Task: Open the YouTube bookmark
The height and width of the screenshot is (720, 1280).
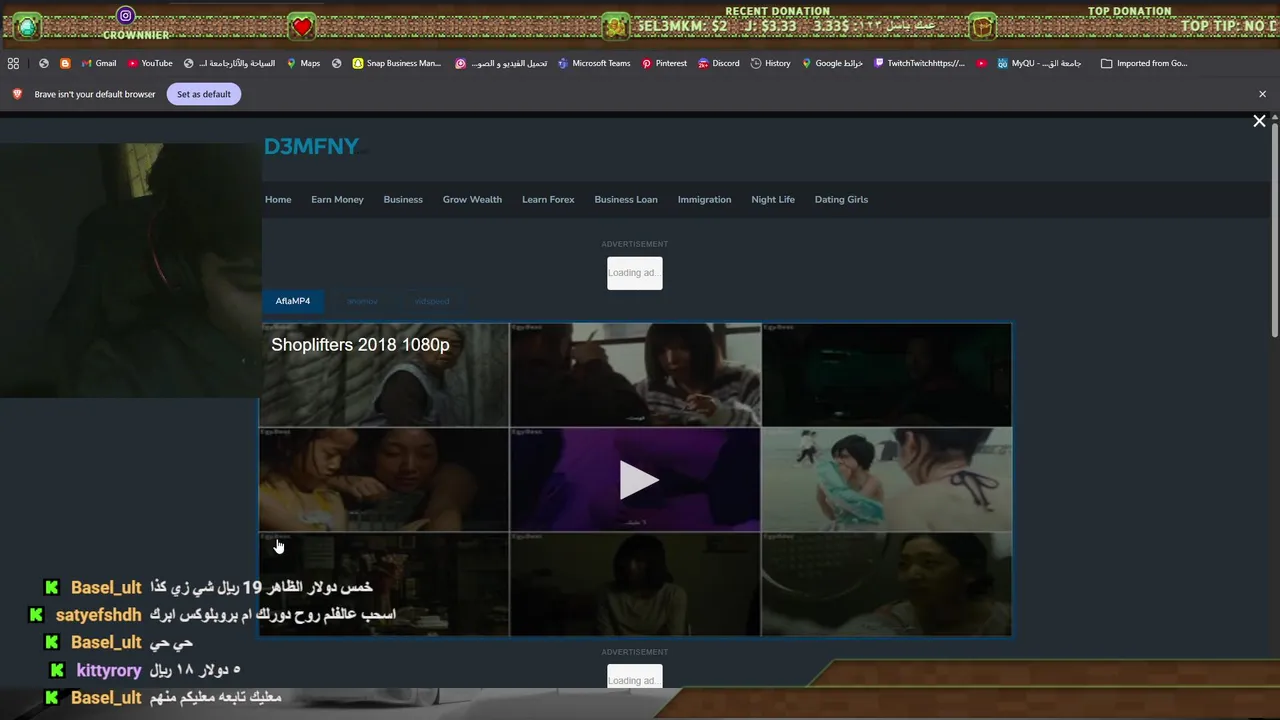Action: (x=149, y=63)
